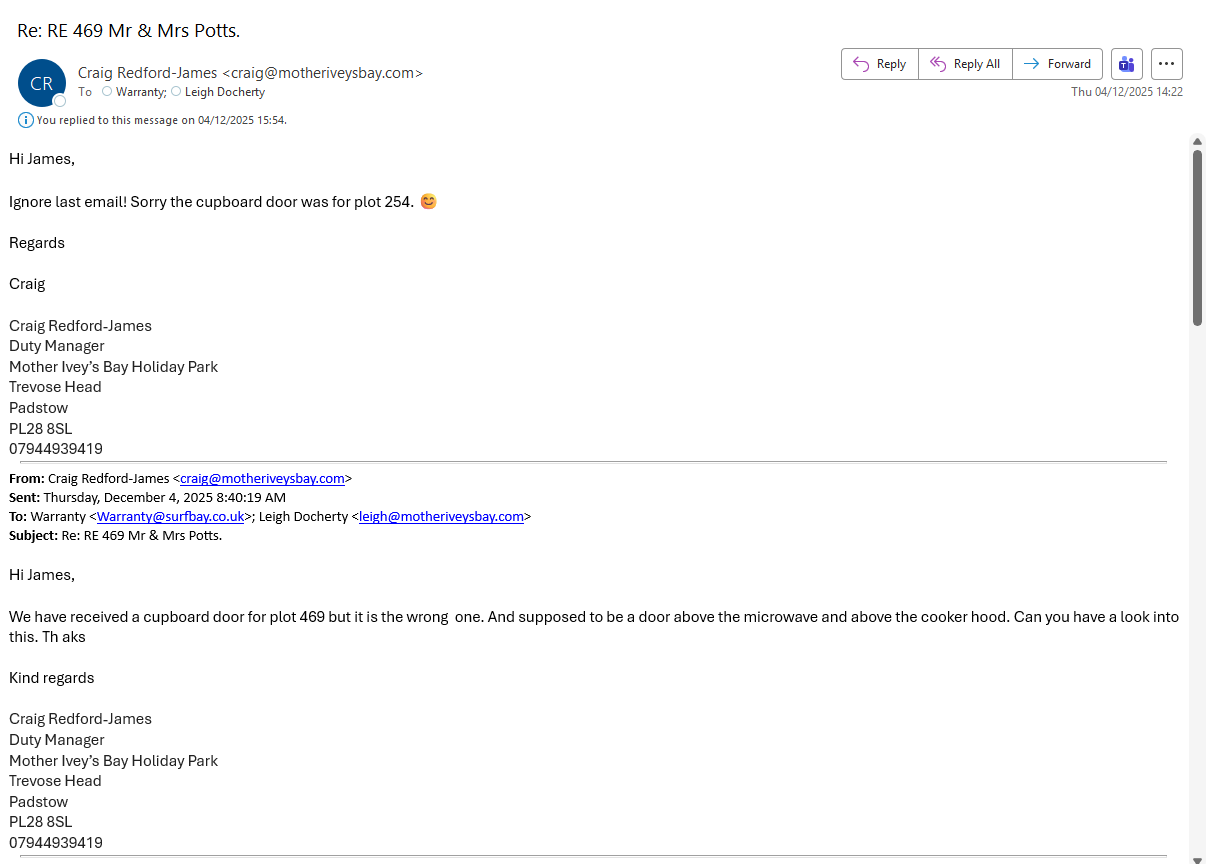Click the vertical scrollbar thumb

(1197, 236)
